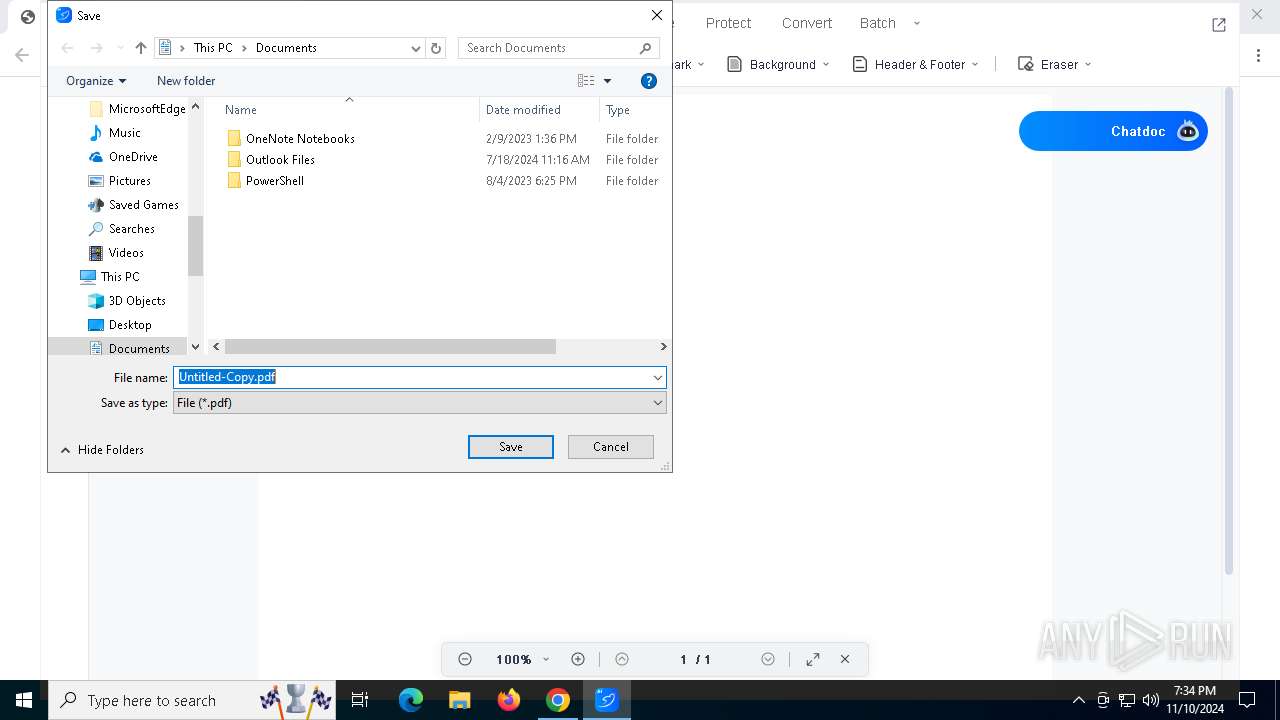Select OneNote Notebooks folder
Screen dimensions: 1280x720
pyautogui.click(x=291, y=139)
